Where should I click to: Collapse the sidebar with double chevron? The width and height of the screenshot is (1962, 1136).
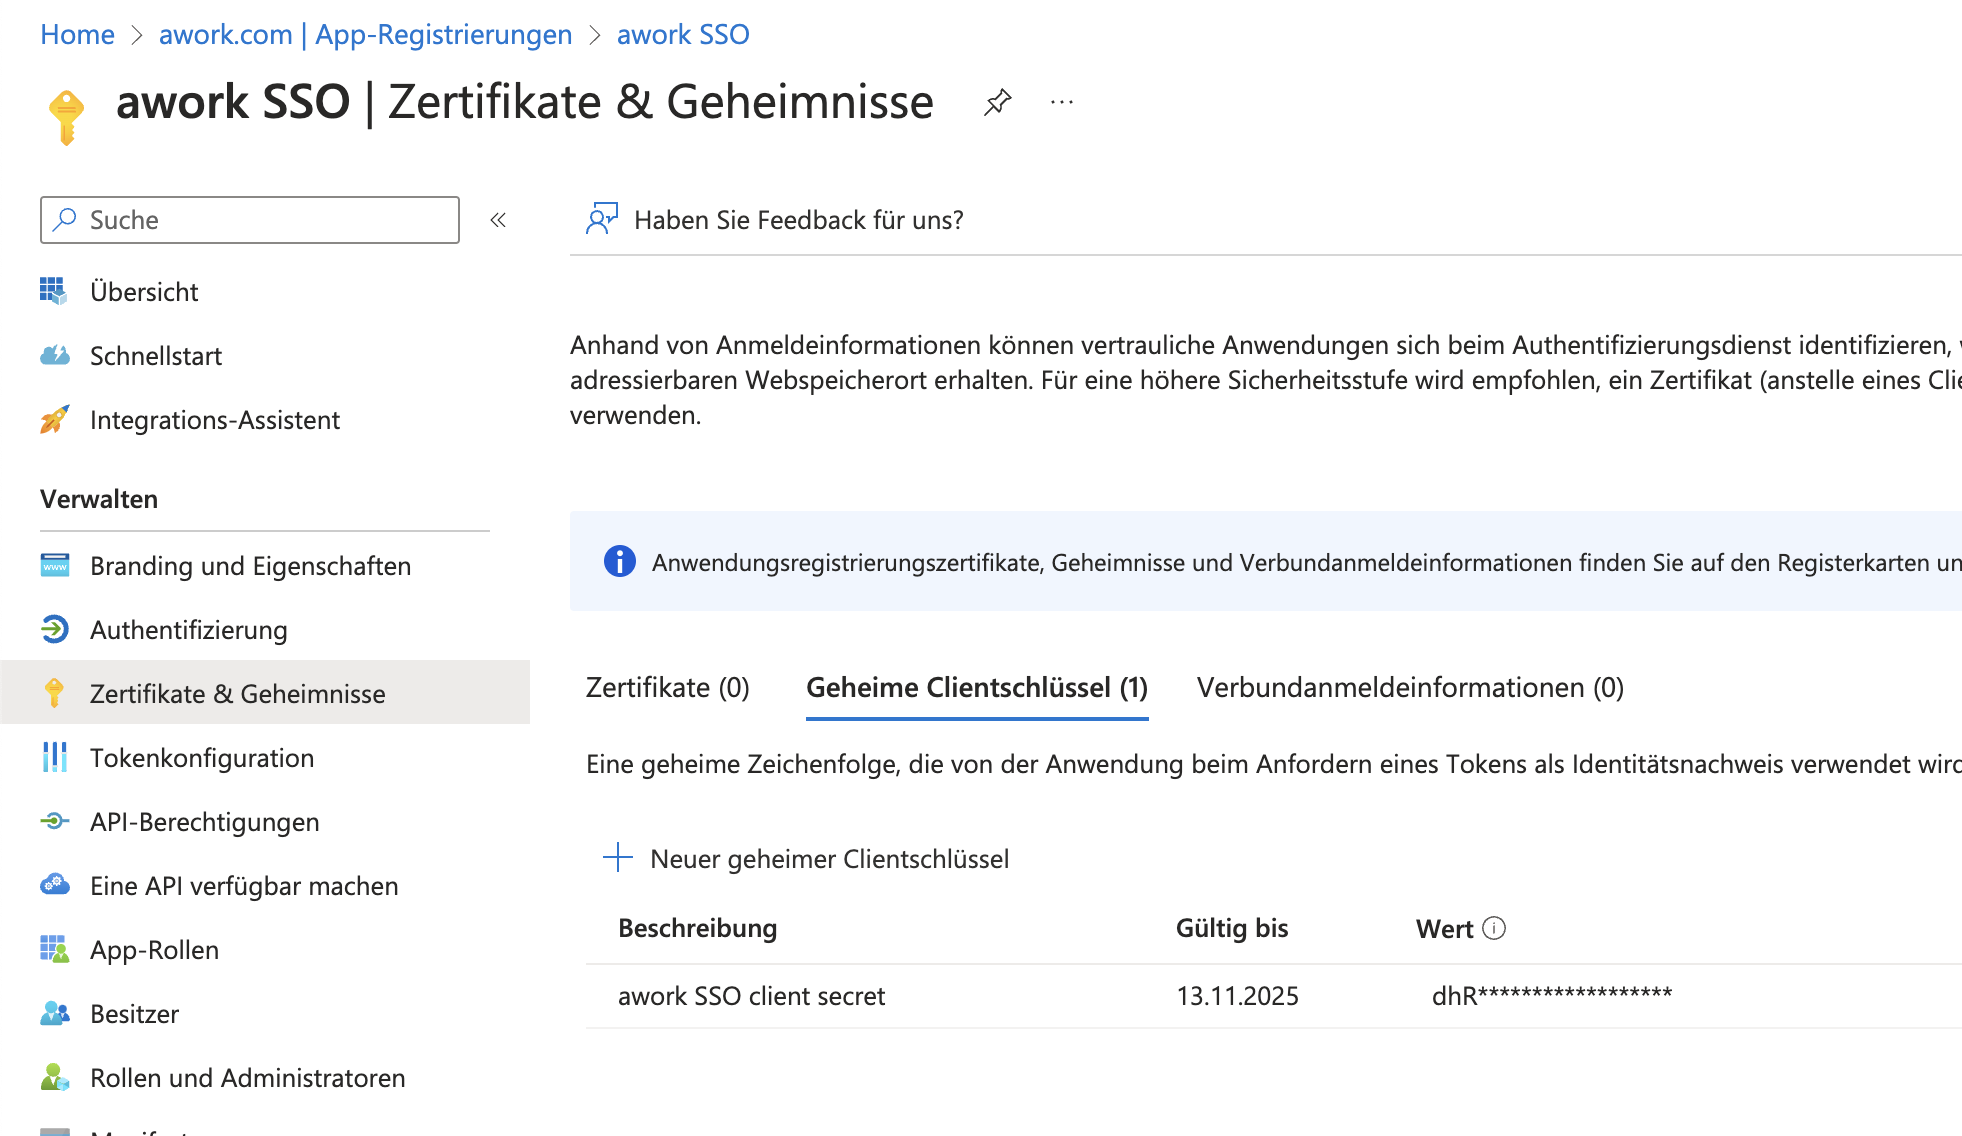pyautogui.click(x=498, y=220)
